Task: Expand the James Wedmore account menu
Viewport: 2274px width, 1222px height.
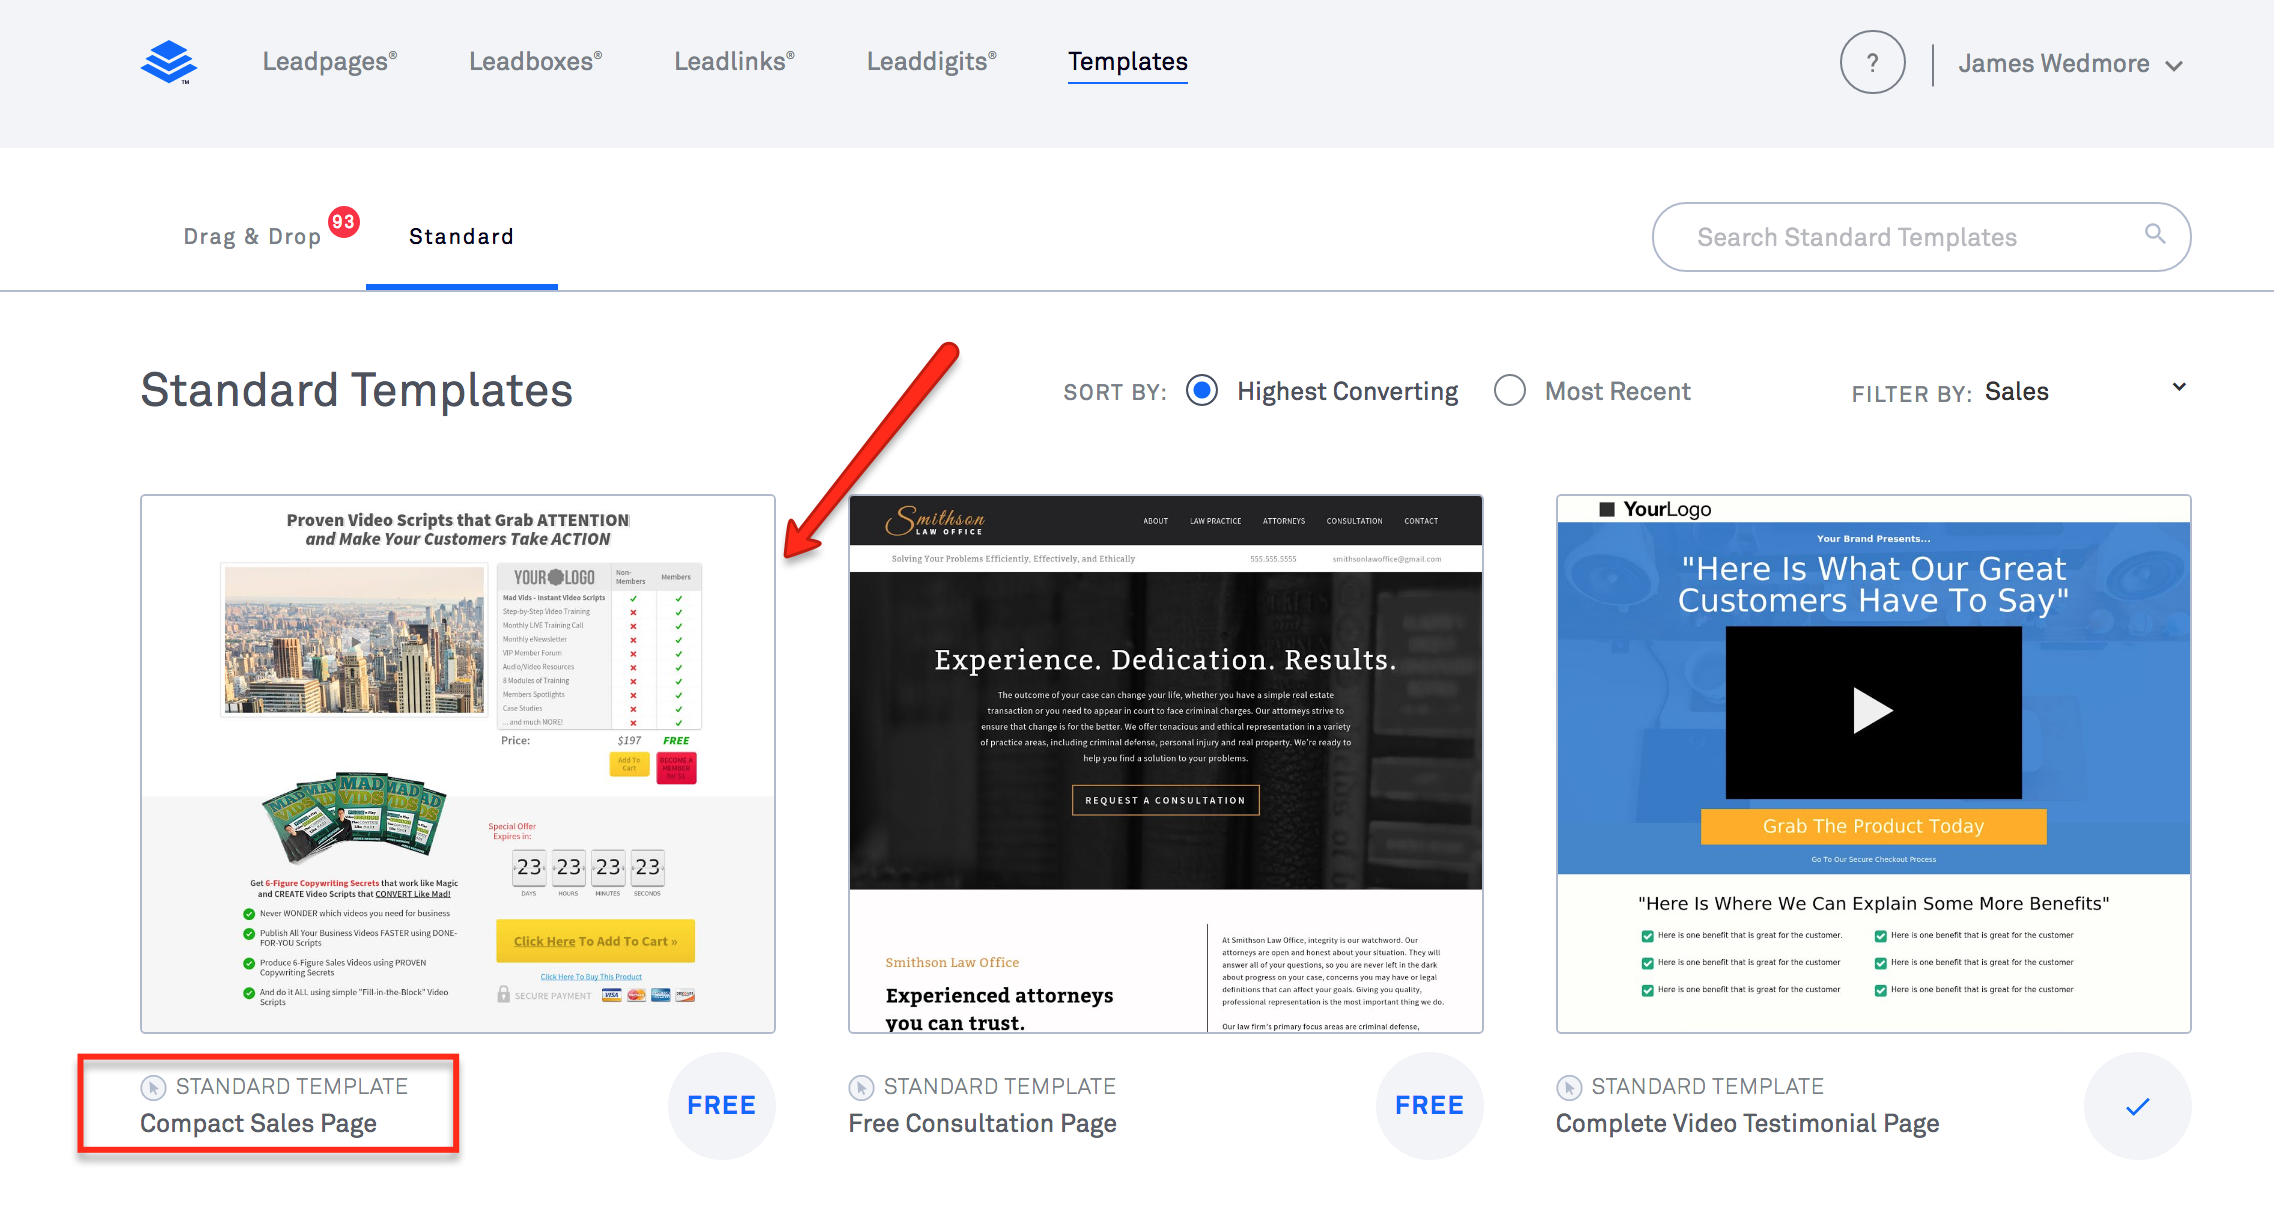Action: (x=2068, y=64)
